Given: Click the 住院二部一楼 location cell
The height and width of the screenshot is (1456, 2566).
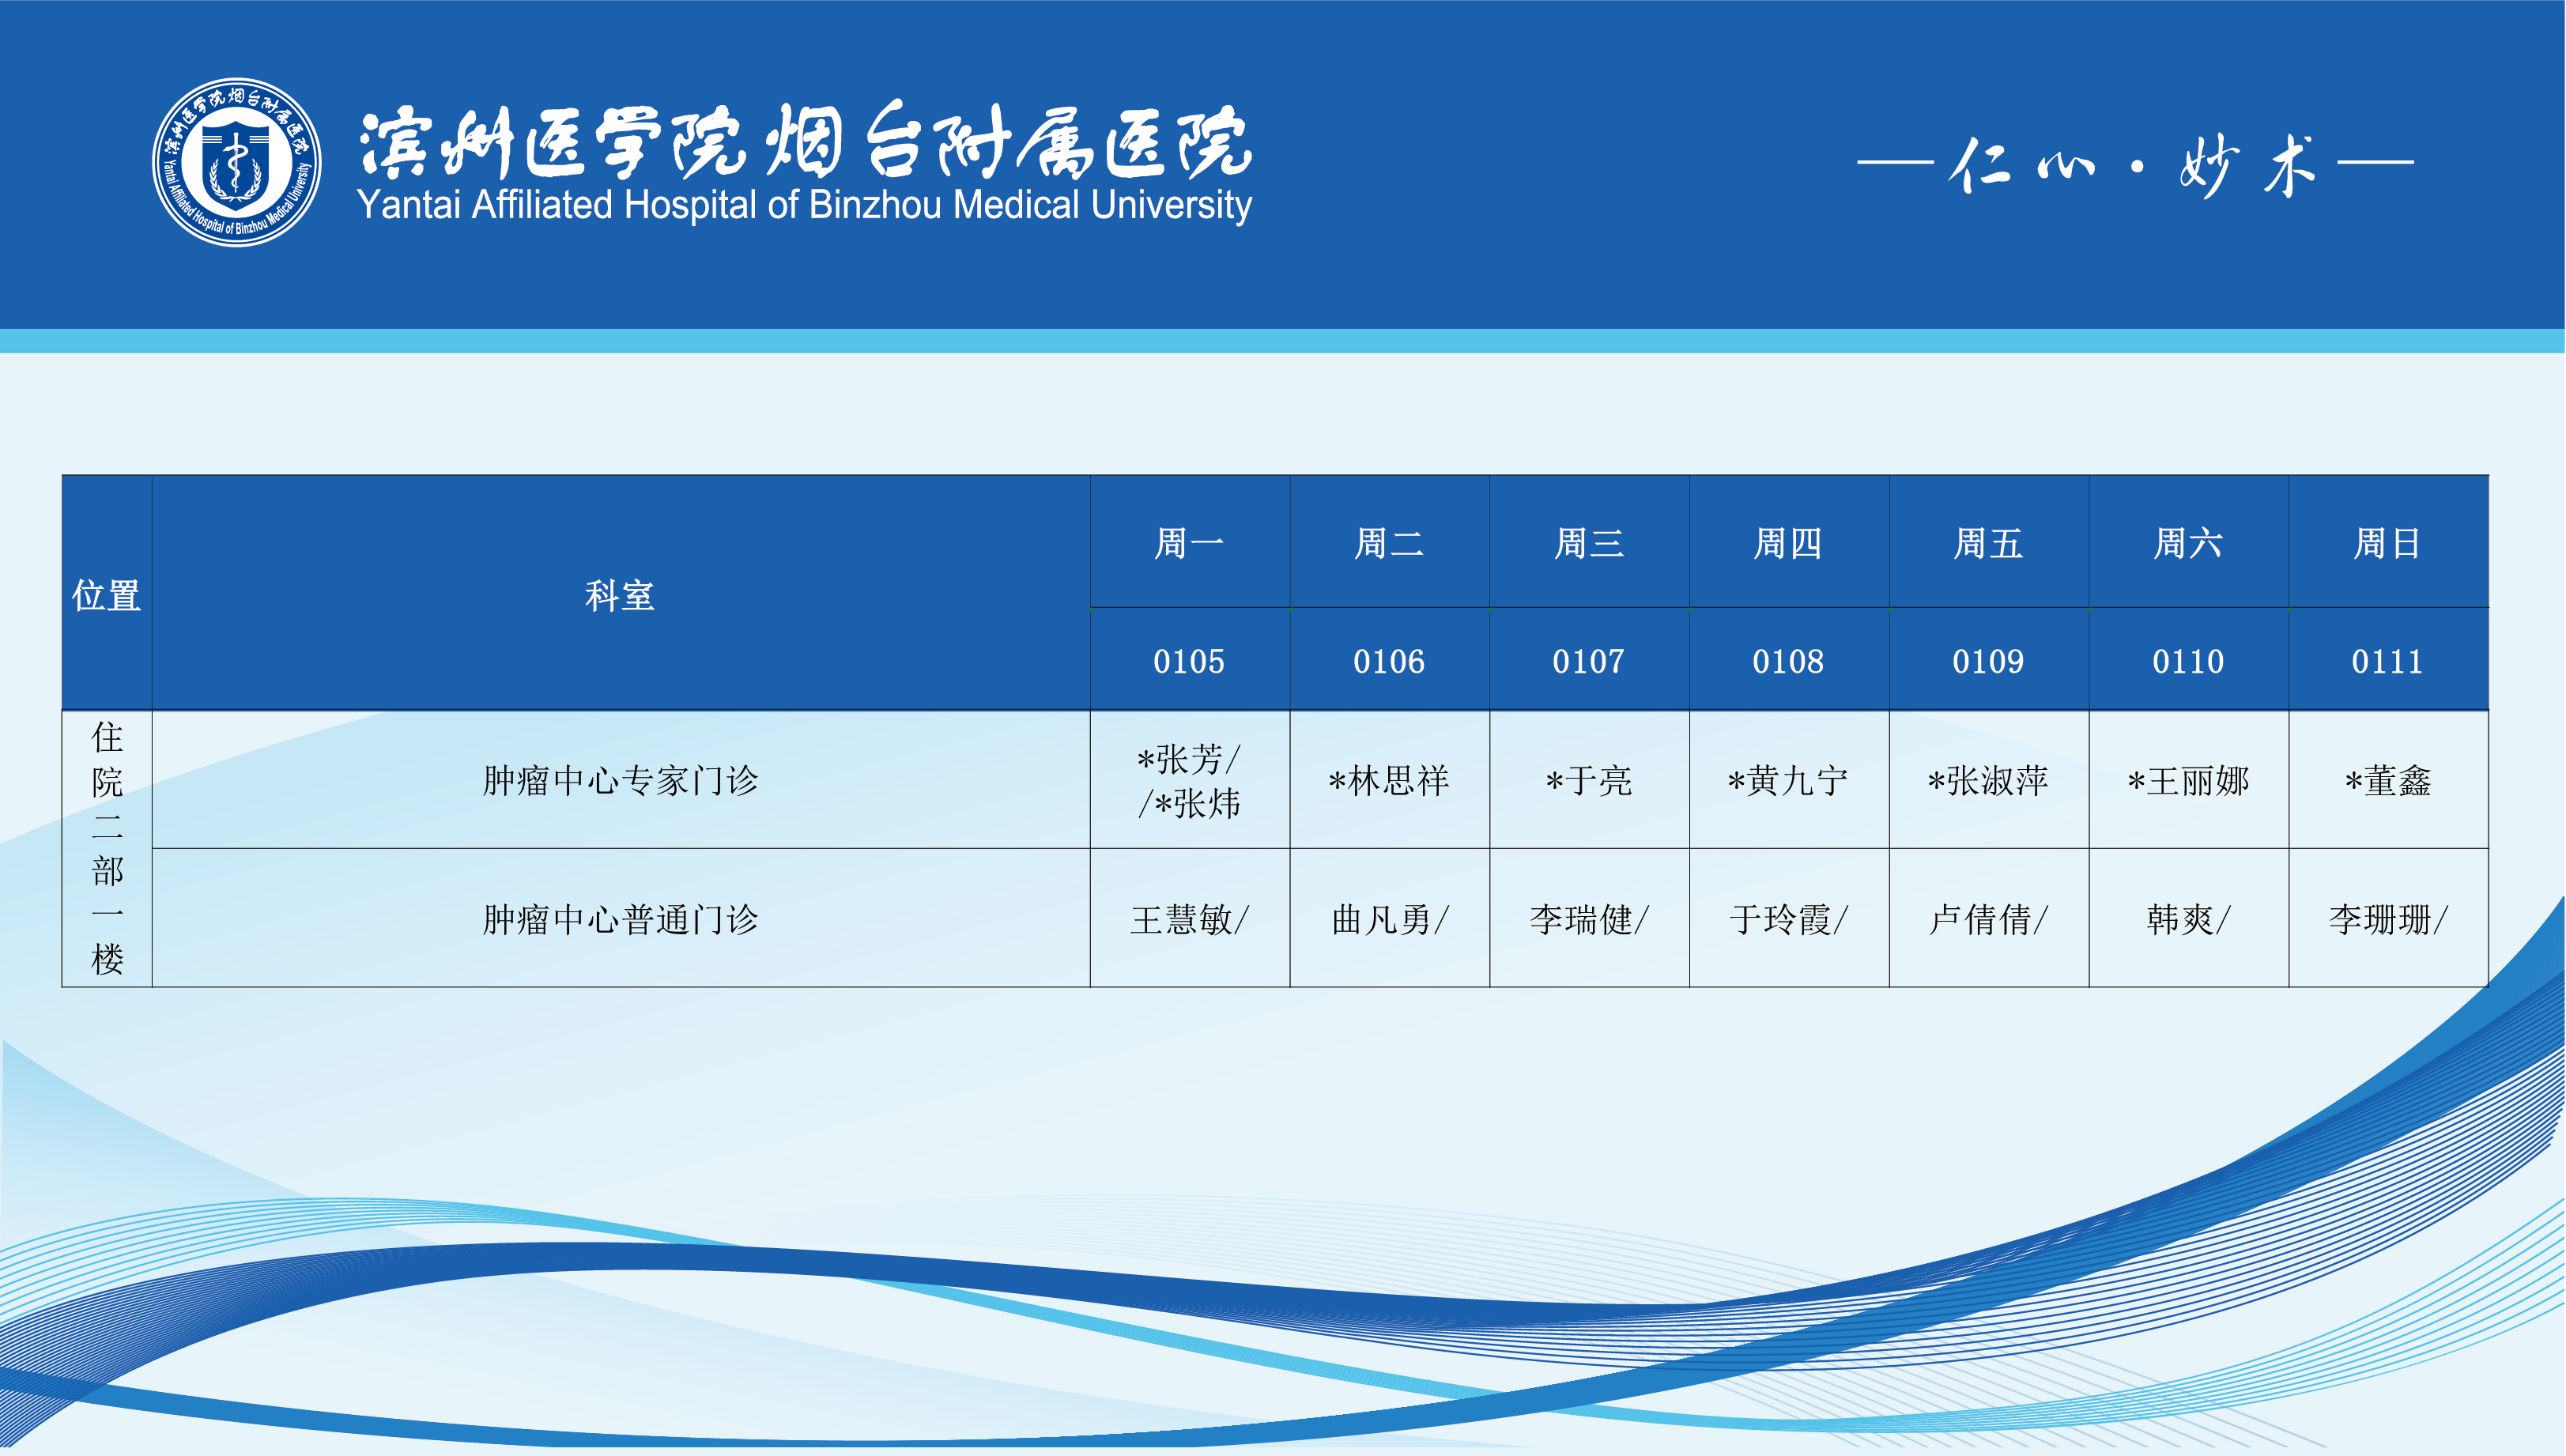Looking at the screenshot, I should click(107, 848).
